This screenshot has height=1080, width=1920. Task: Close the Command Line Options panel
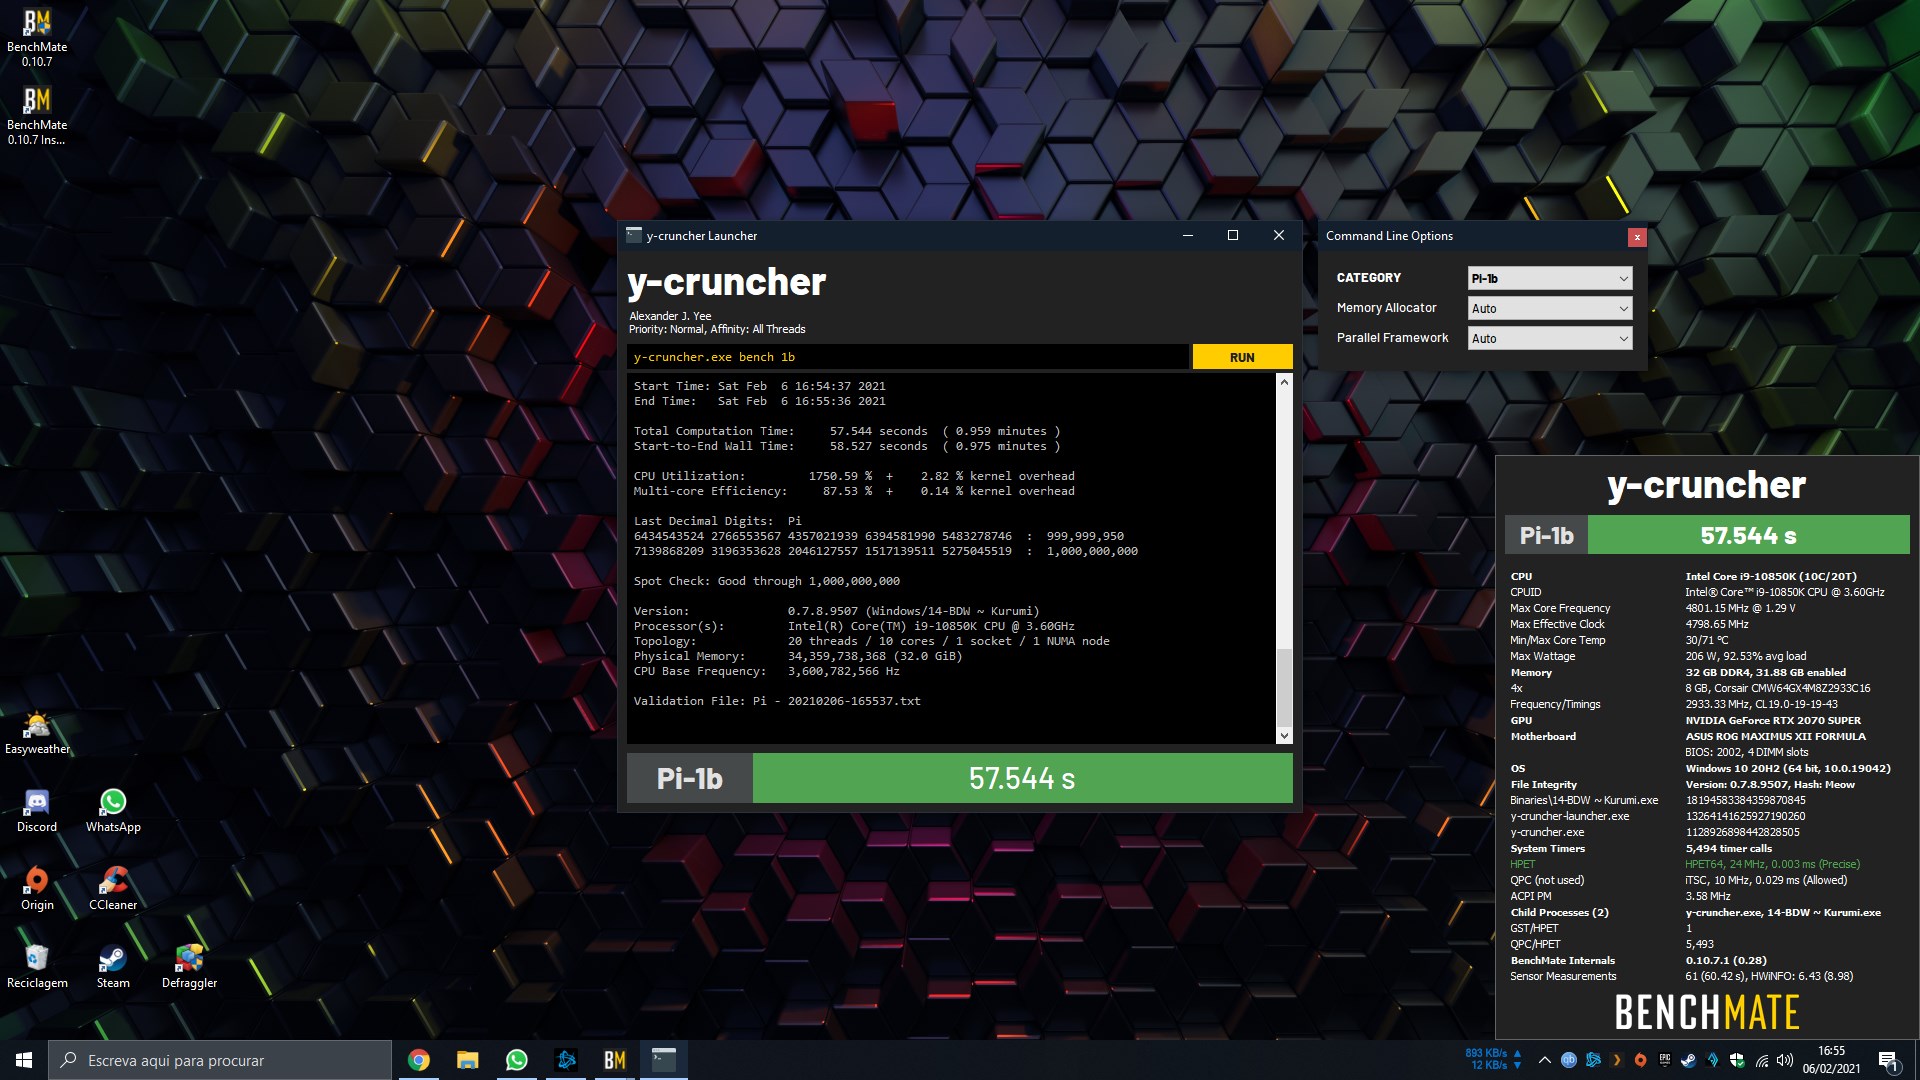1637,237
